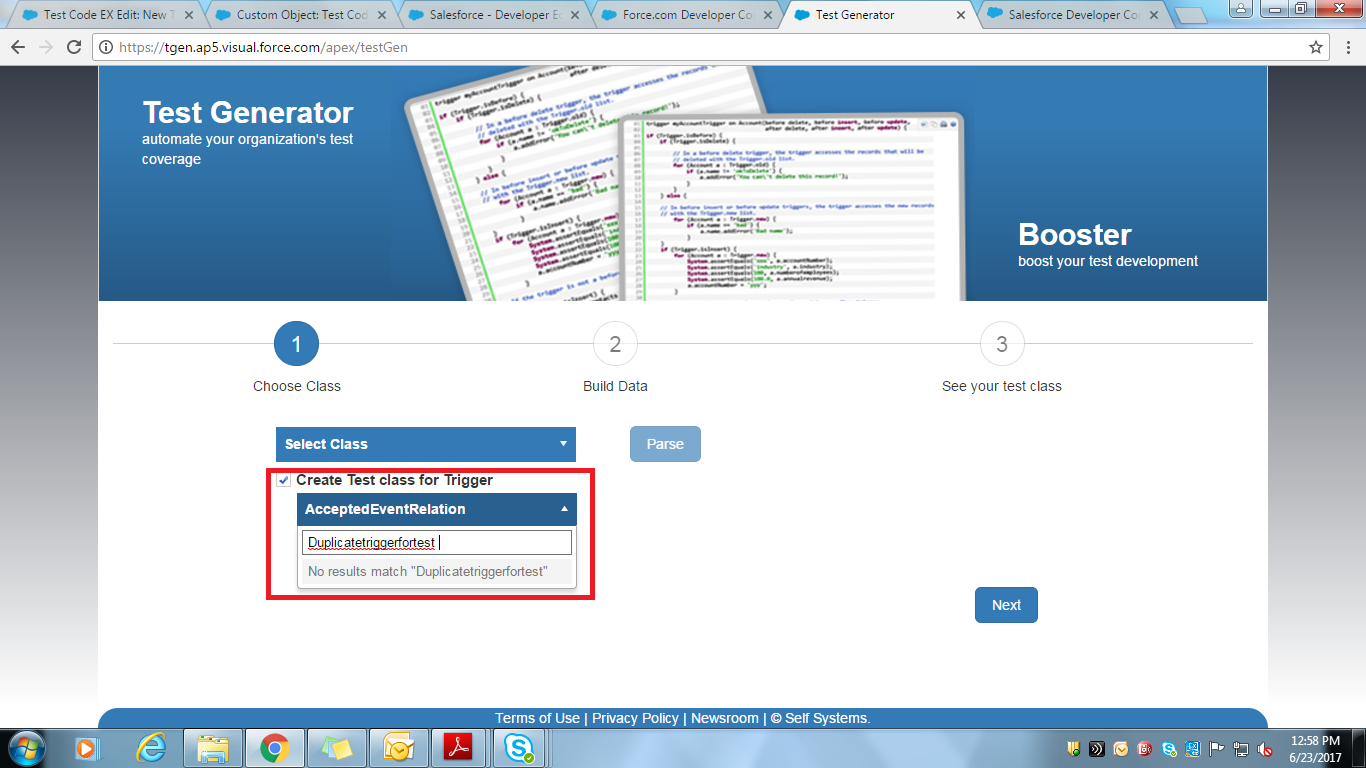
Task: Open Sticky Notes from the taskbar
Action: [x=336, y=748]
